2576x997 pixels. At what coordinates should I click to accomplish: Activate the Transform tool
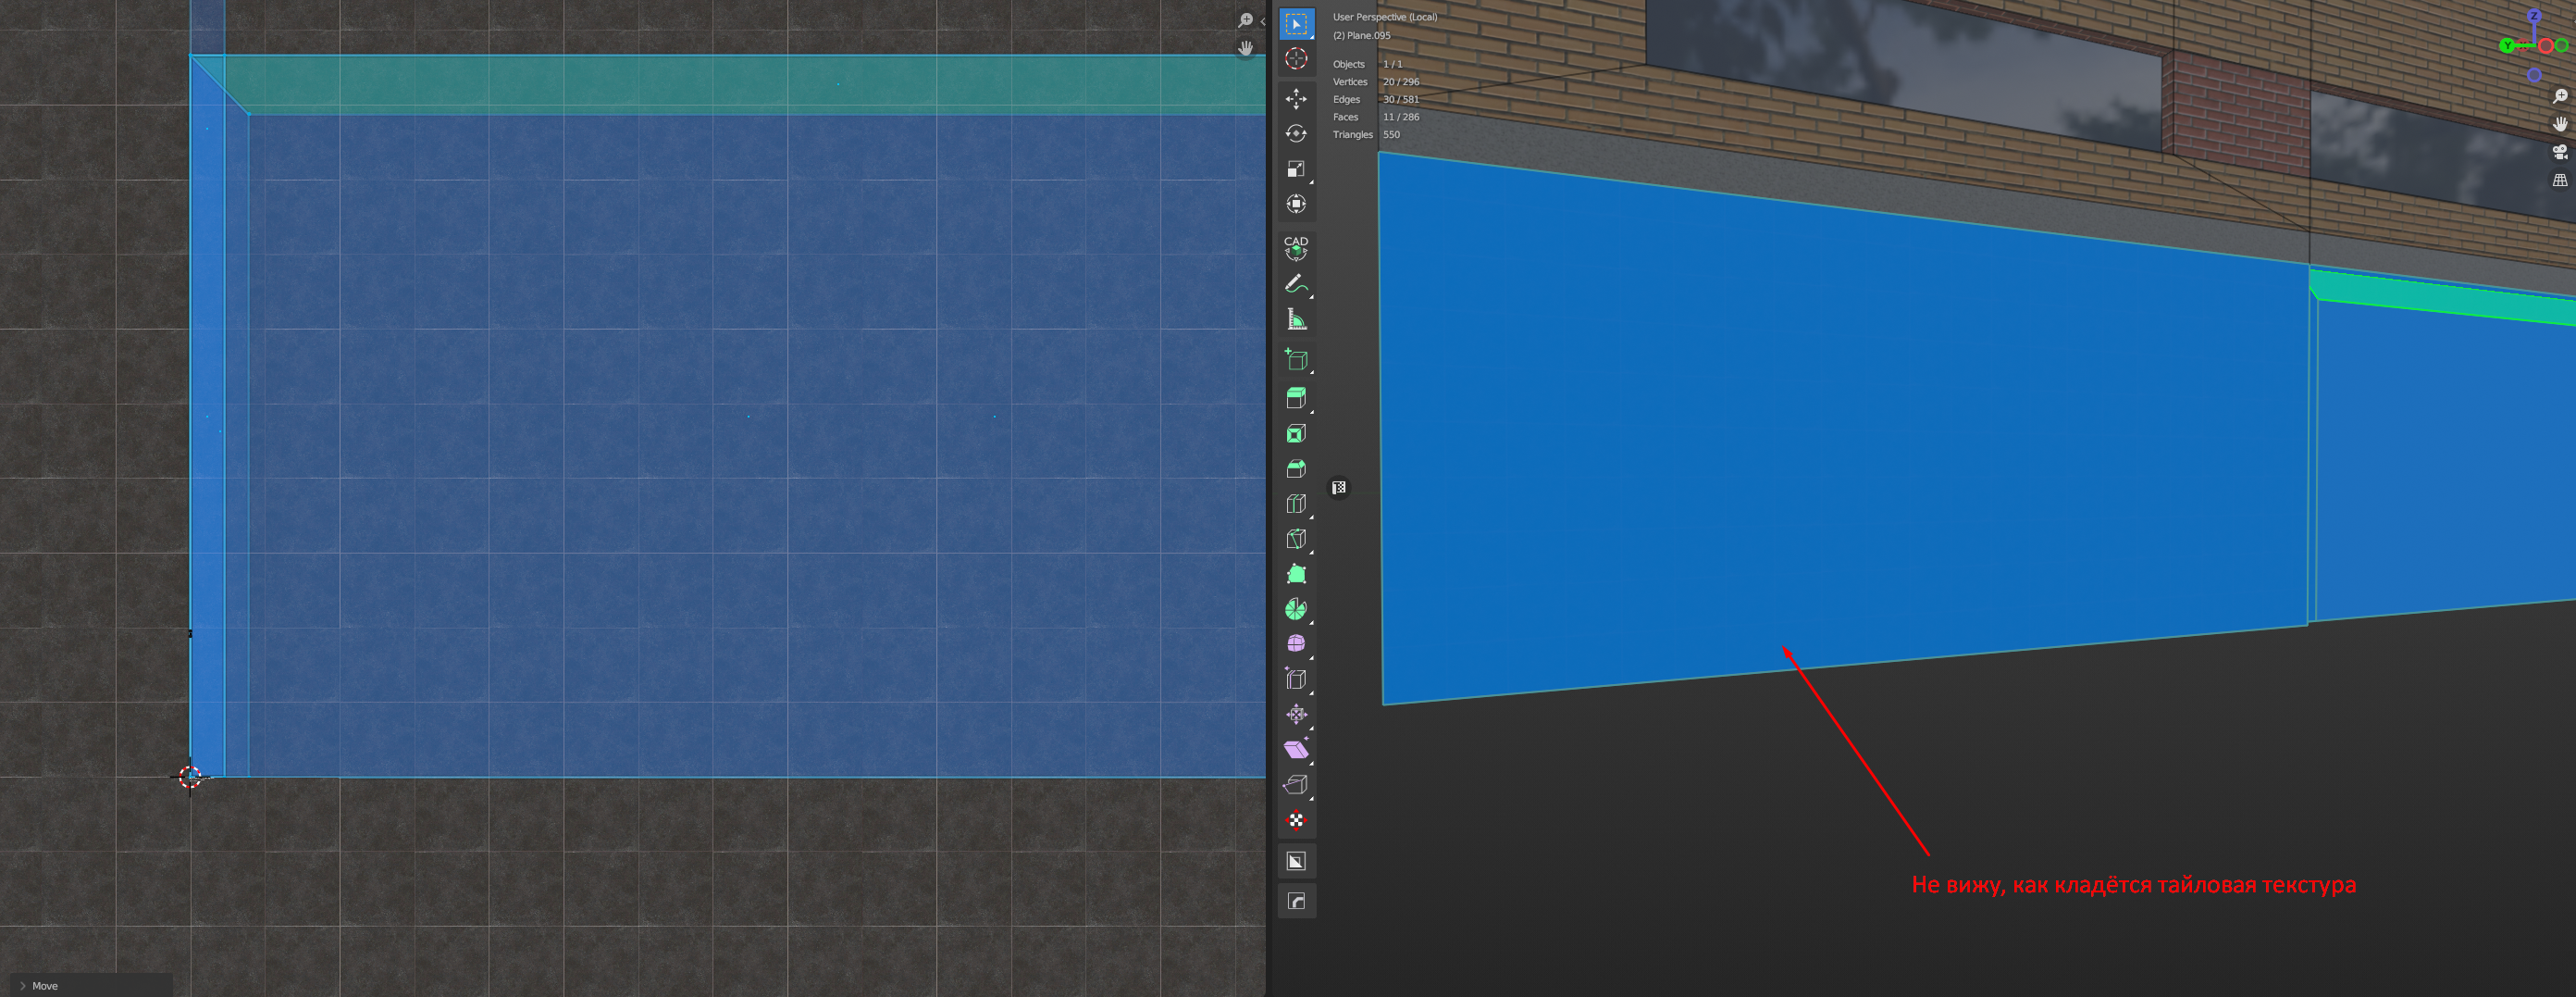pyautogui.click(x=1296, y=204)
